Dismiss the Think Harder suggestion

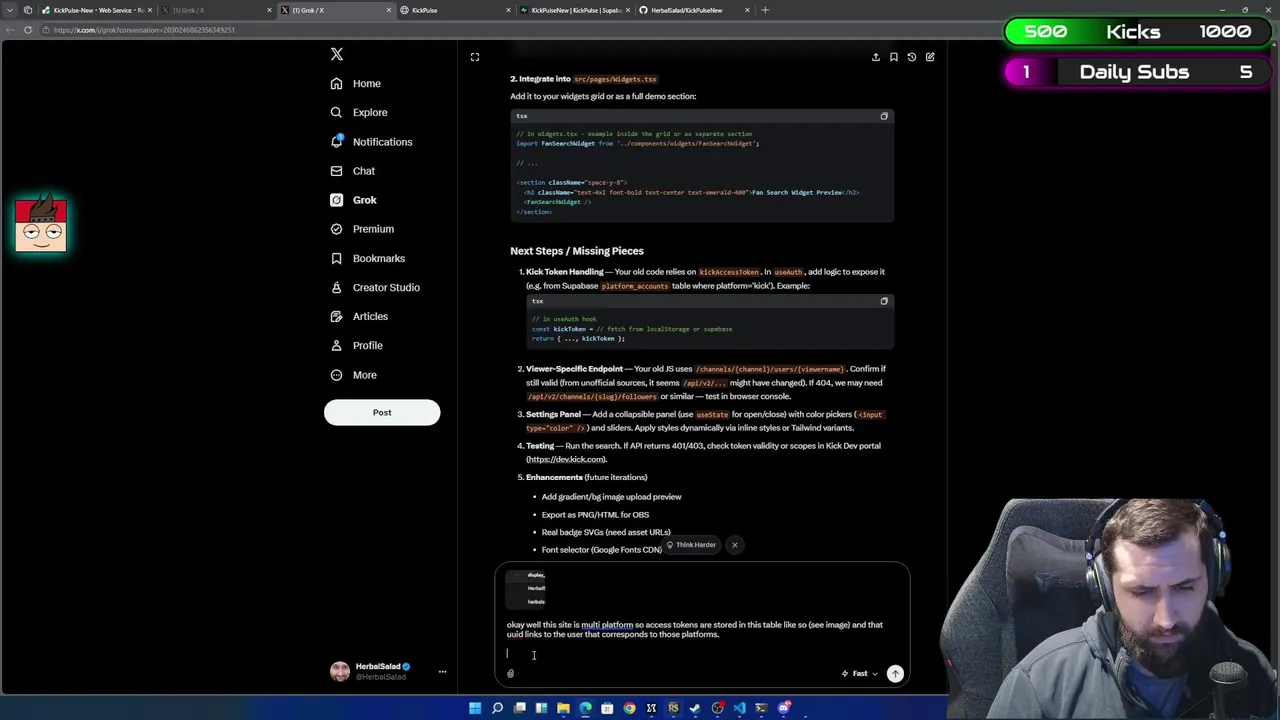click(x=734, y=545)
